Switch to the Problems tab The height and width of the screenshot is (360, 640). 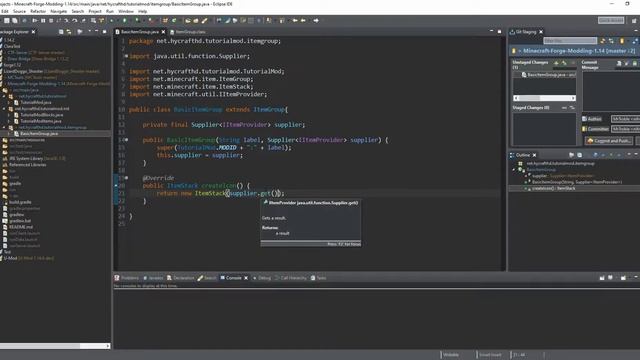(127, 278)
